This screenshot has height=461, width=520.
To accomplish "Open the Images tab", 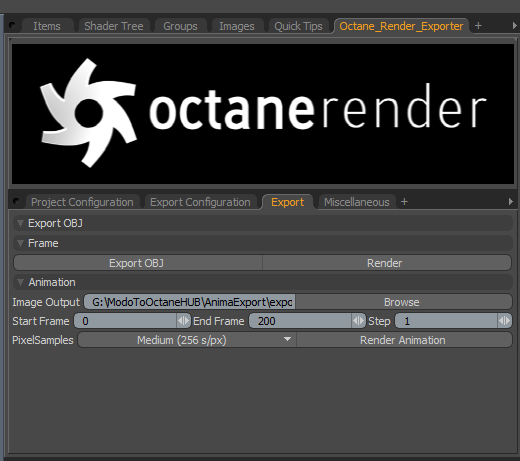I will [x=237, y=26].
